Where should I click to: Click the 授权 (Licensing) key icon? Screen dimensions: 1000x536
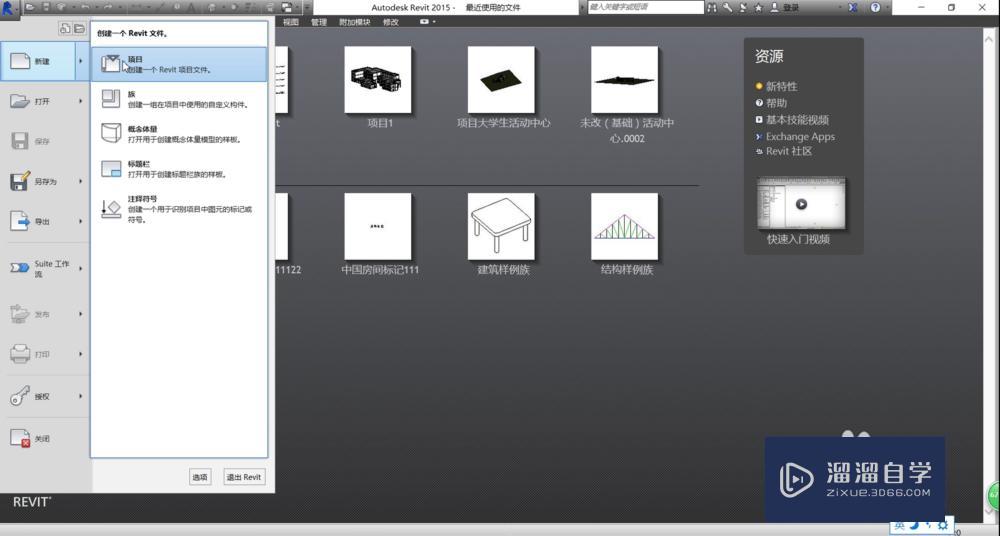coord(20,396)
